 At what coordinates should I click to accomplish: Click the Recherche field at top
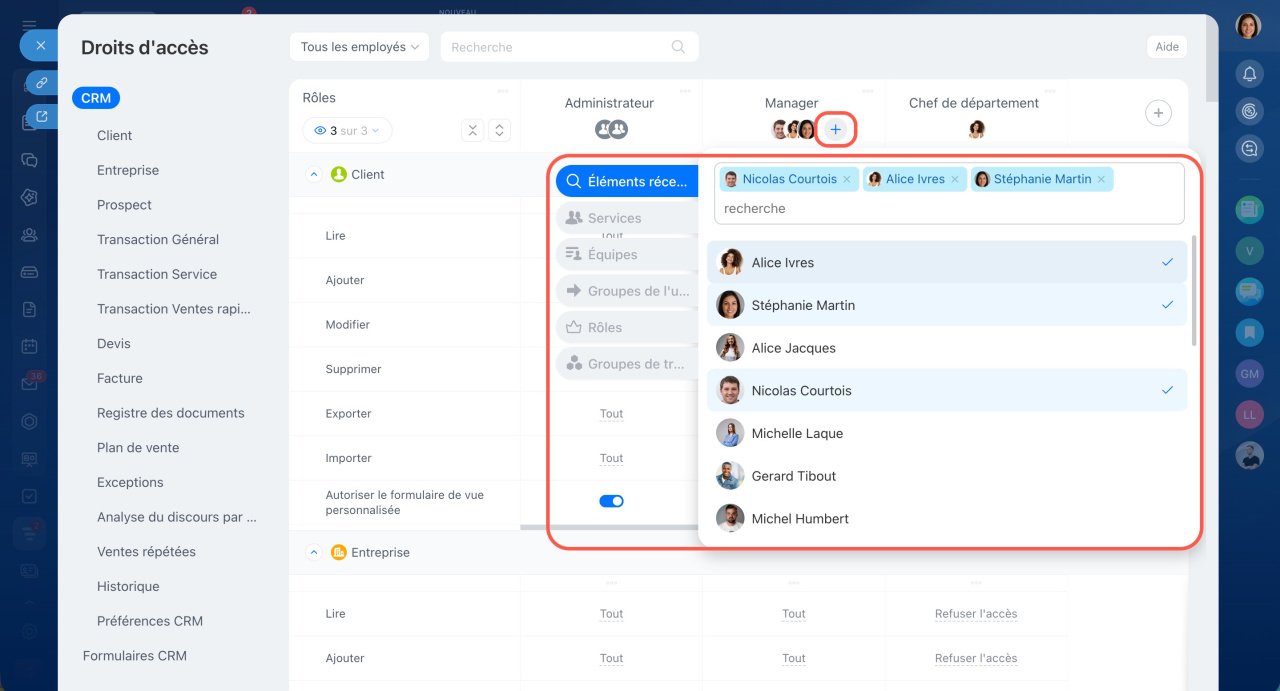(569, 47)
